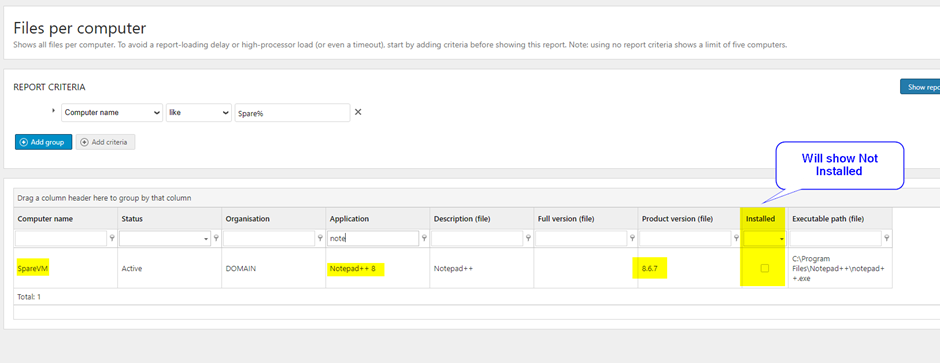Image resolution: width=940 pixels, height=363 pixels.
Task: Open filter menu icon for Description column
Action: click(x=528, y=238)
